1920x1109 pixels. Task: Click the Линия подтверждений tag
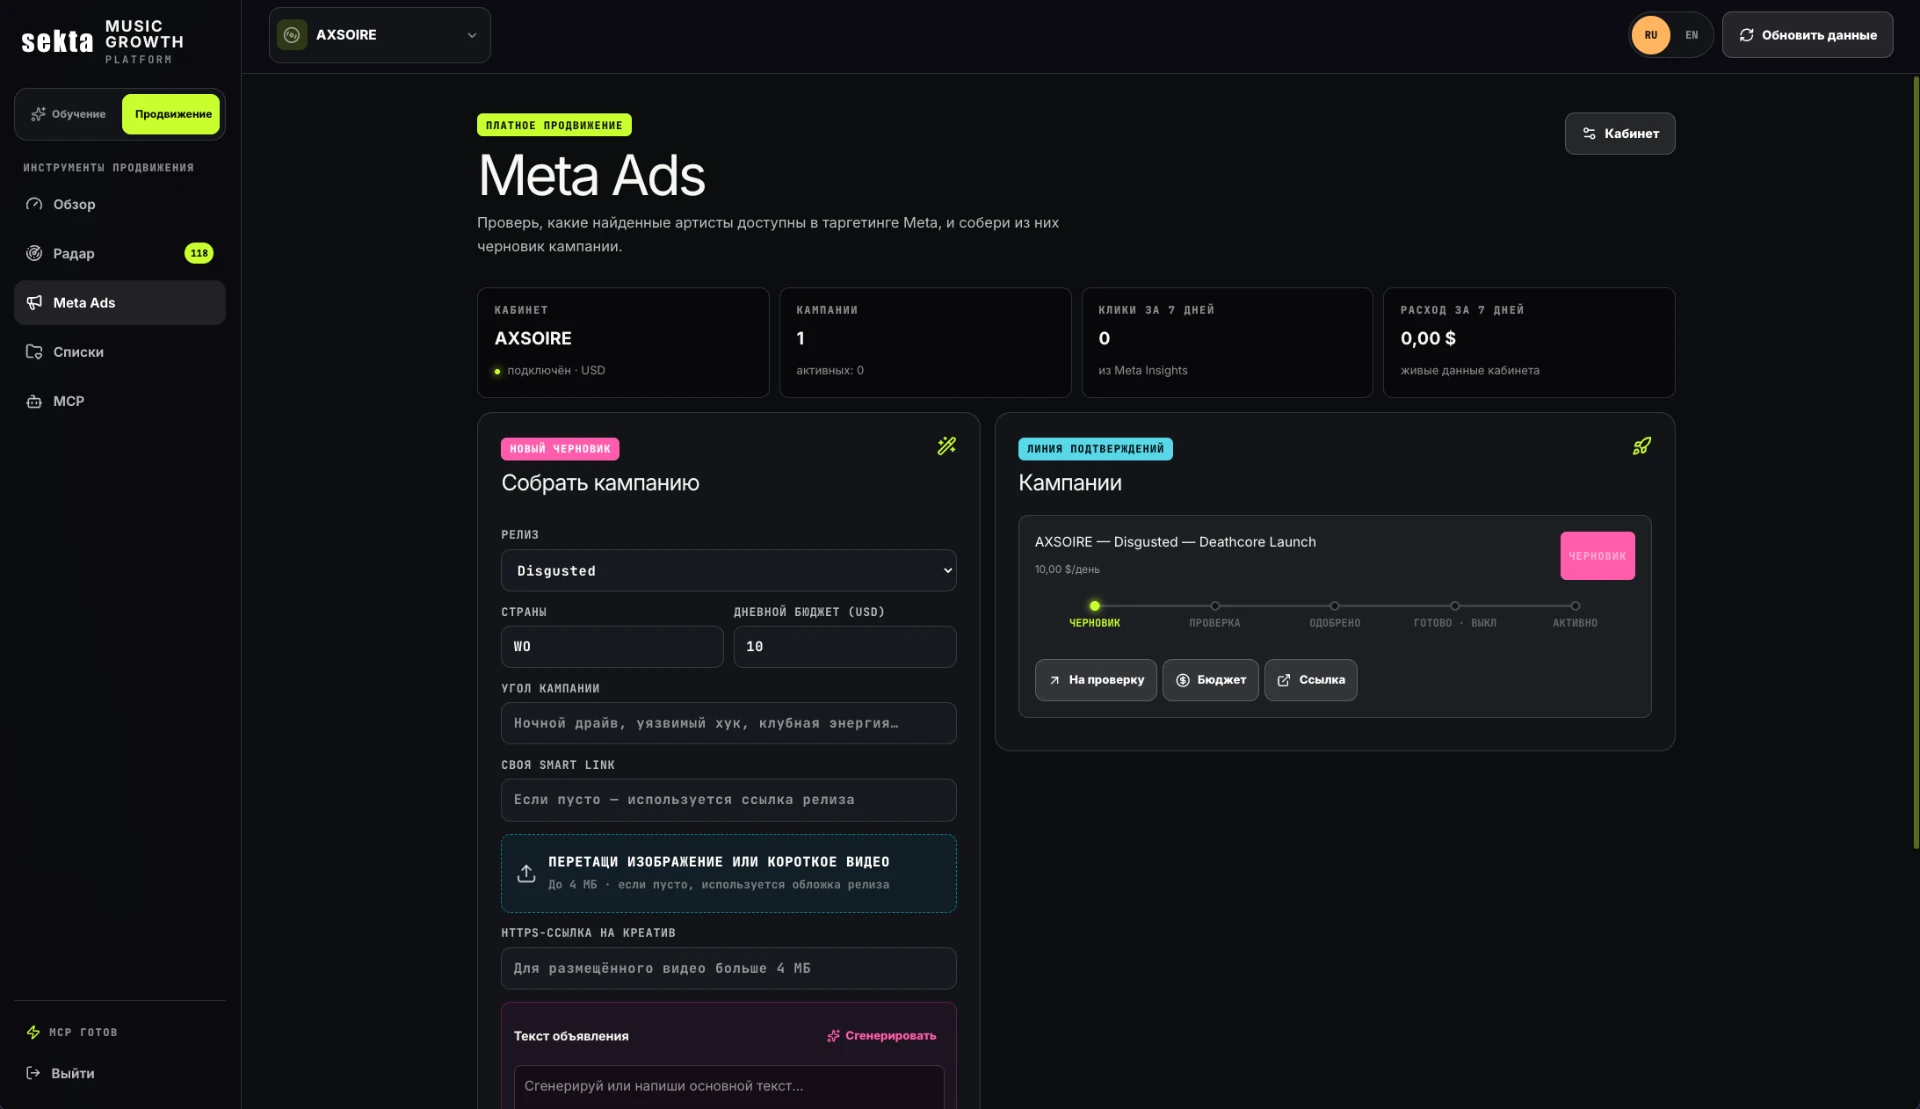[1095, 449]
